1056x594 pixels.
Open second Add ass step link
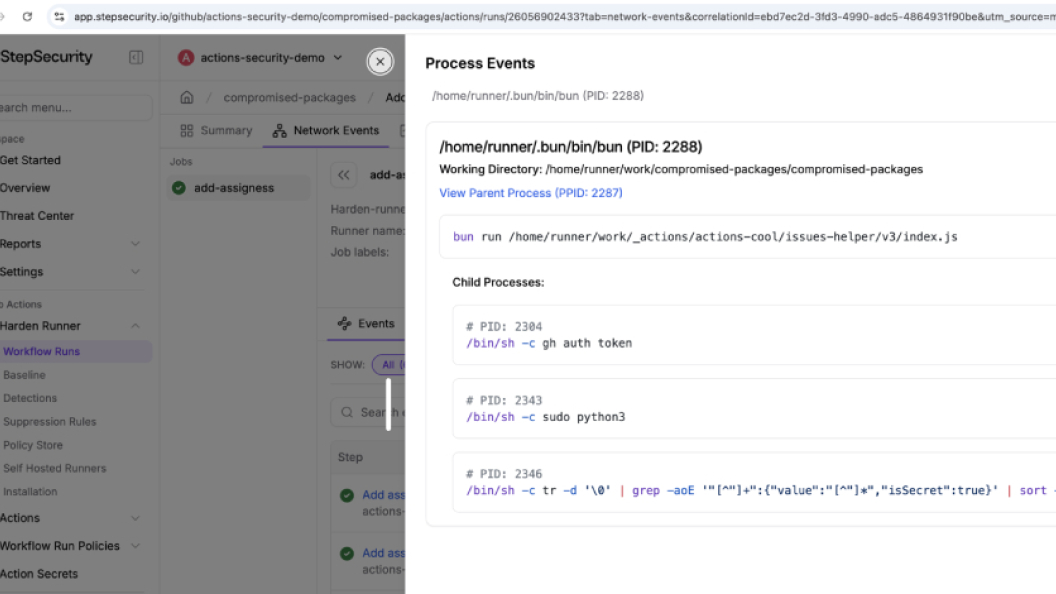coord(383,553)
